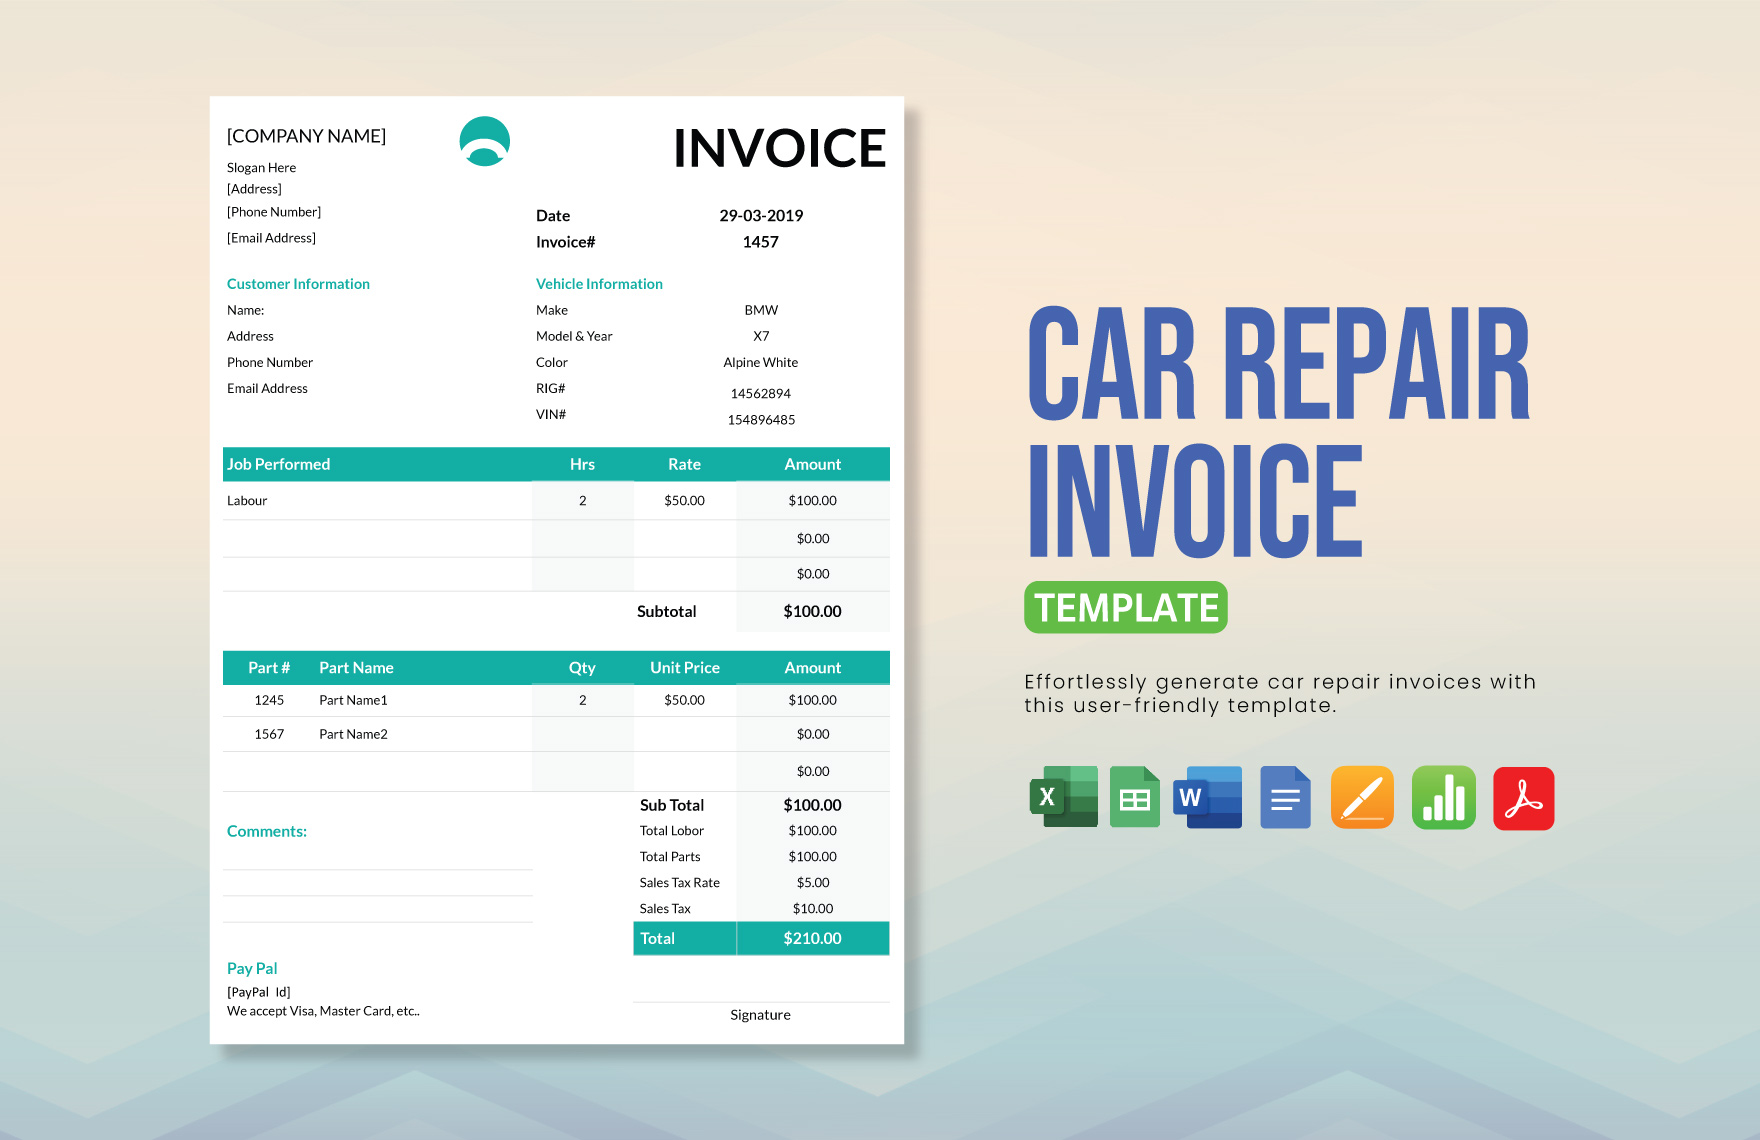
Task: Click the VIN# value 154896485
Action: 761,420
